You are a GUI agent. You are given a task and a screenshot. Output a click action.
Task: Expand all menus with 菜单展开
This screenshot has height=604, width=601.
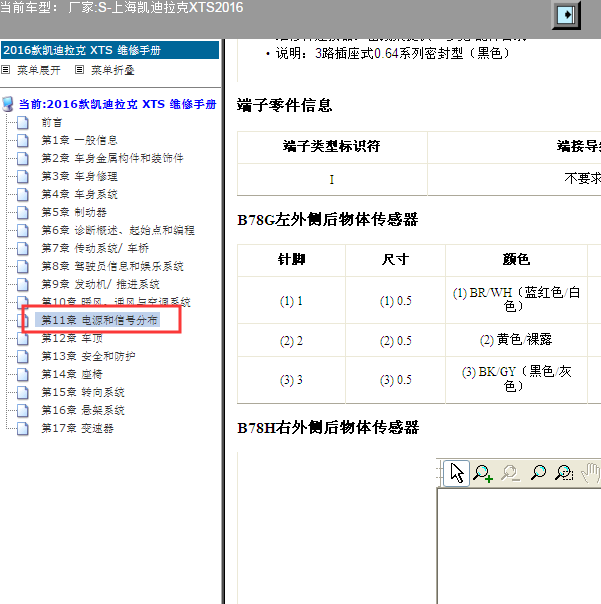[39, 70]
